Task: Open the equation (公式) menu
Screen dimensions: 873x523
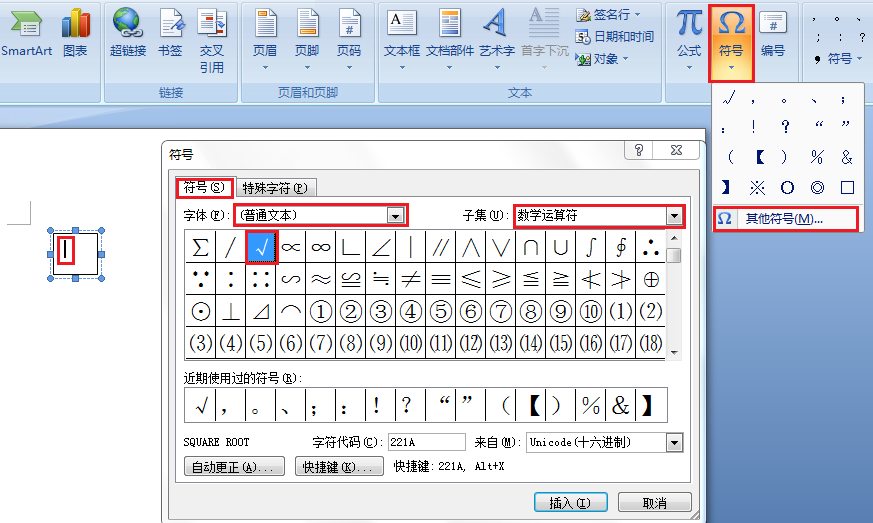Action: click(689, 39)
